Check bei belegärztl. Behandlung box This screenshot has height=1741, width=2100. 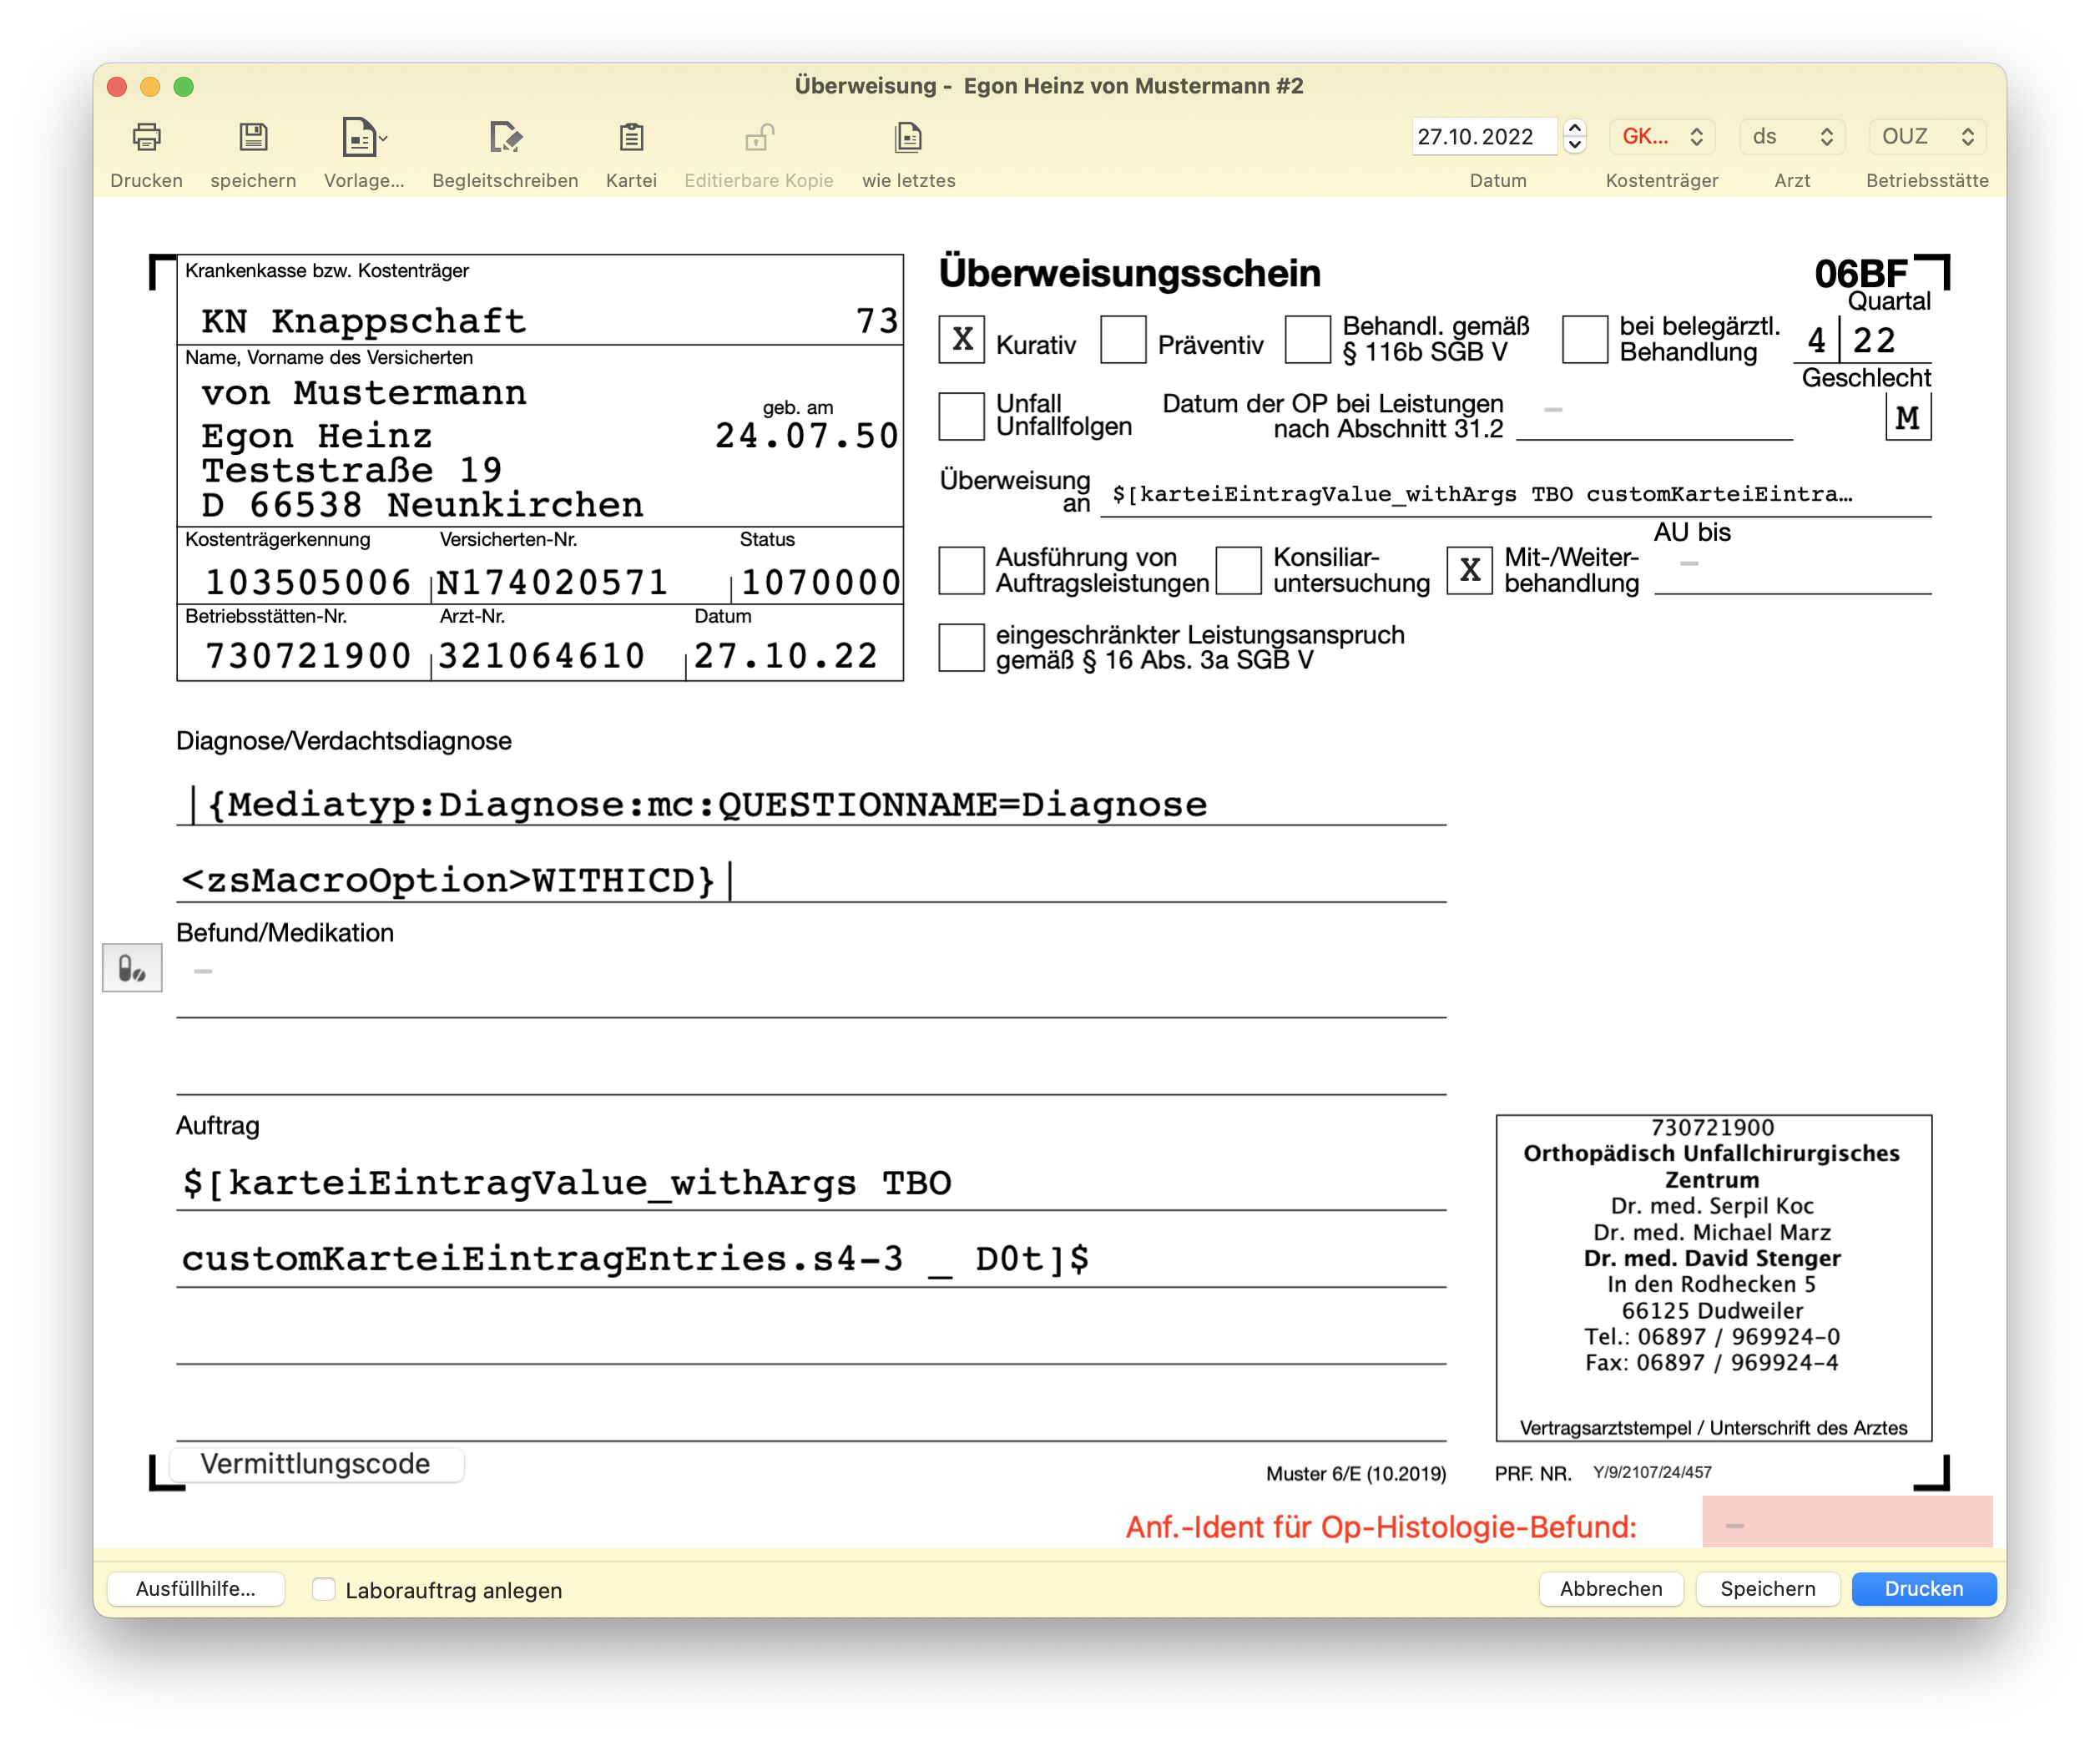pos(1584,340)
